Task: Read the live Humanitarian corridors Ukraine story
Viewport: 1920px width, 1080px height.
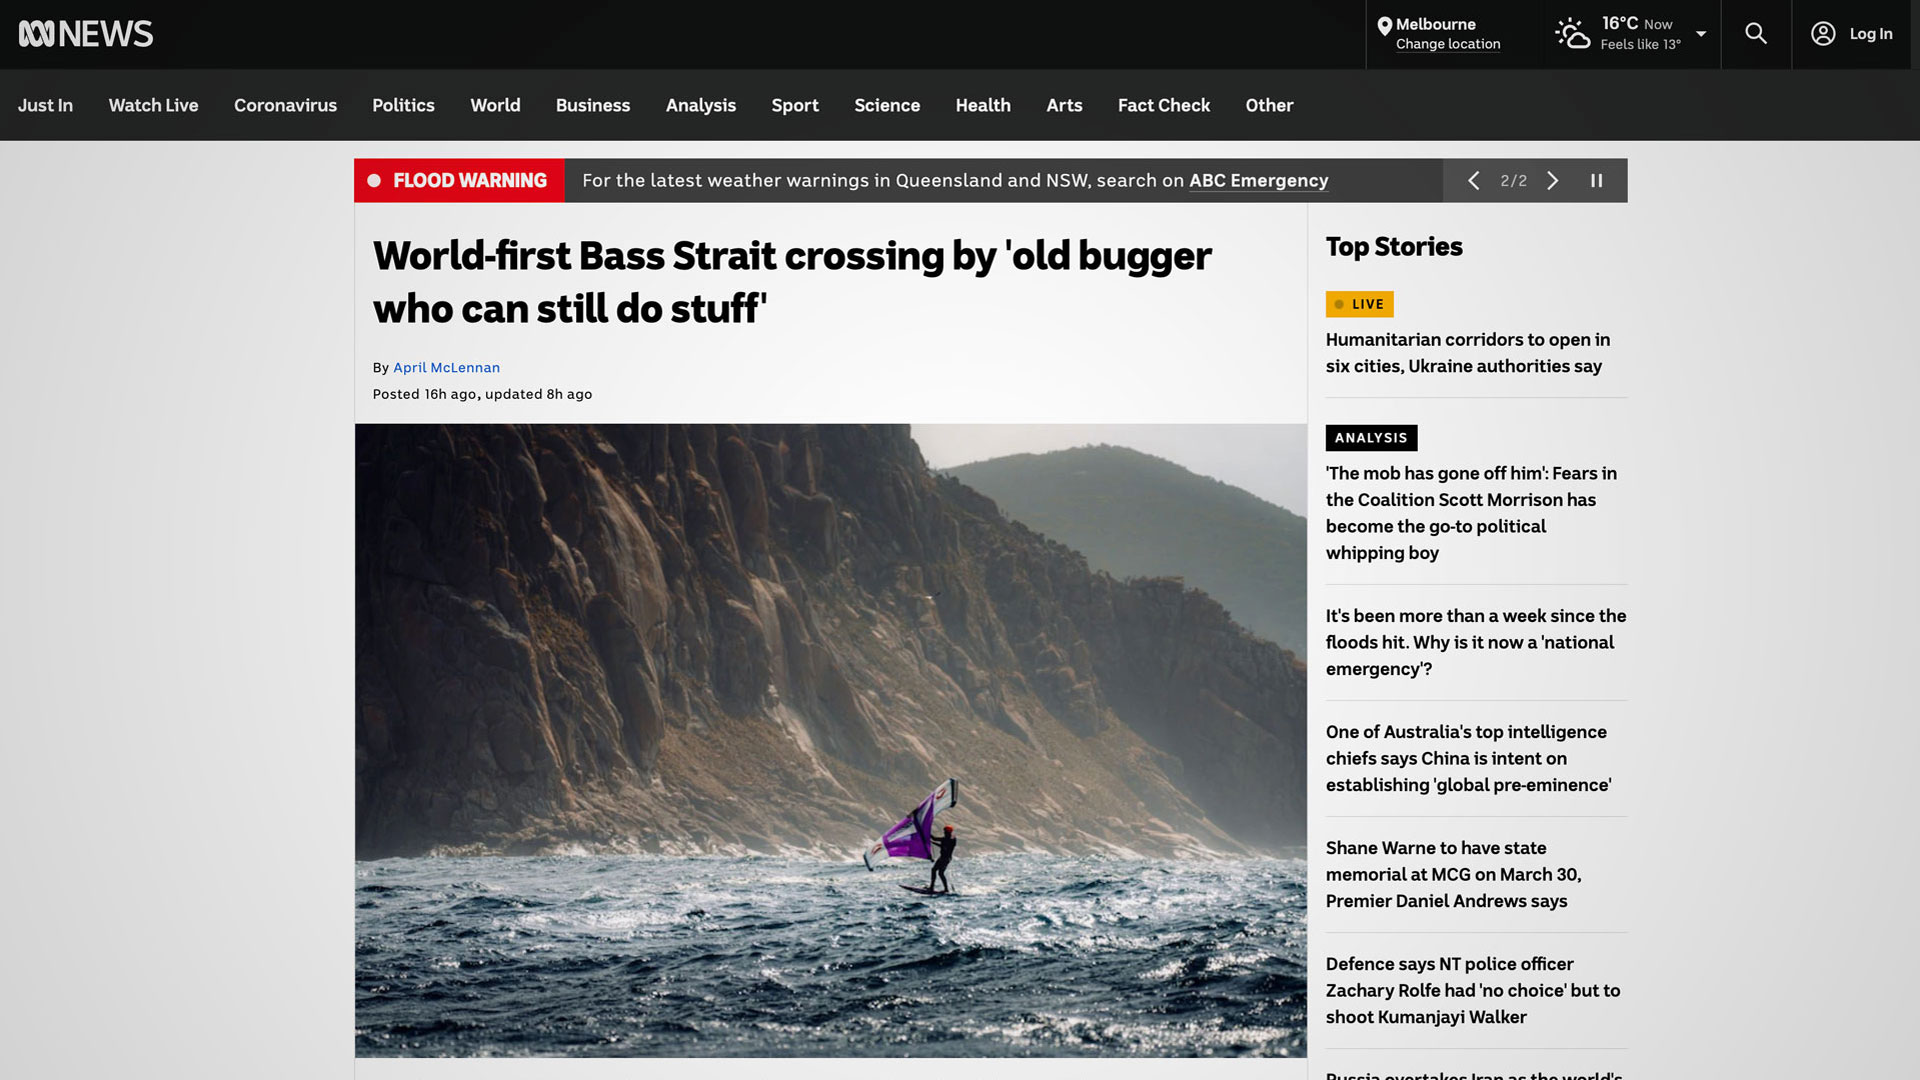Action: [x=1467, y=353]
